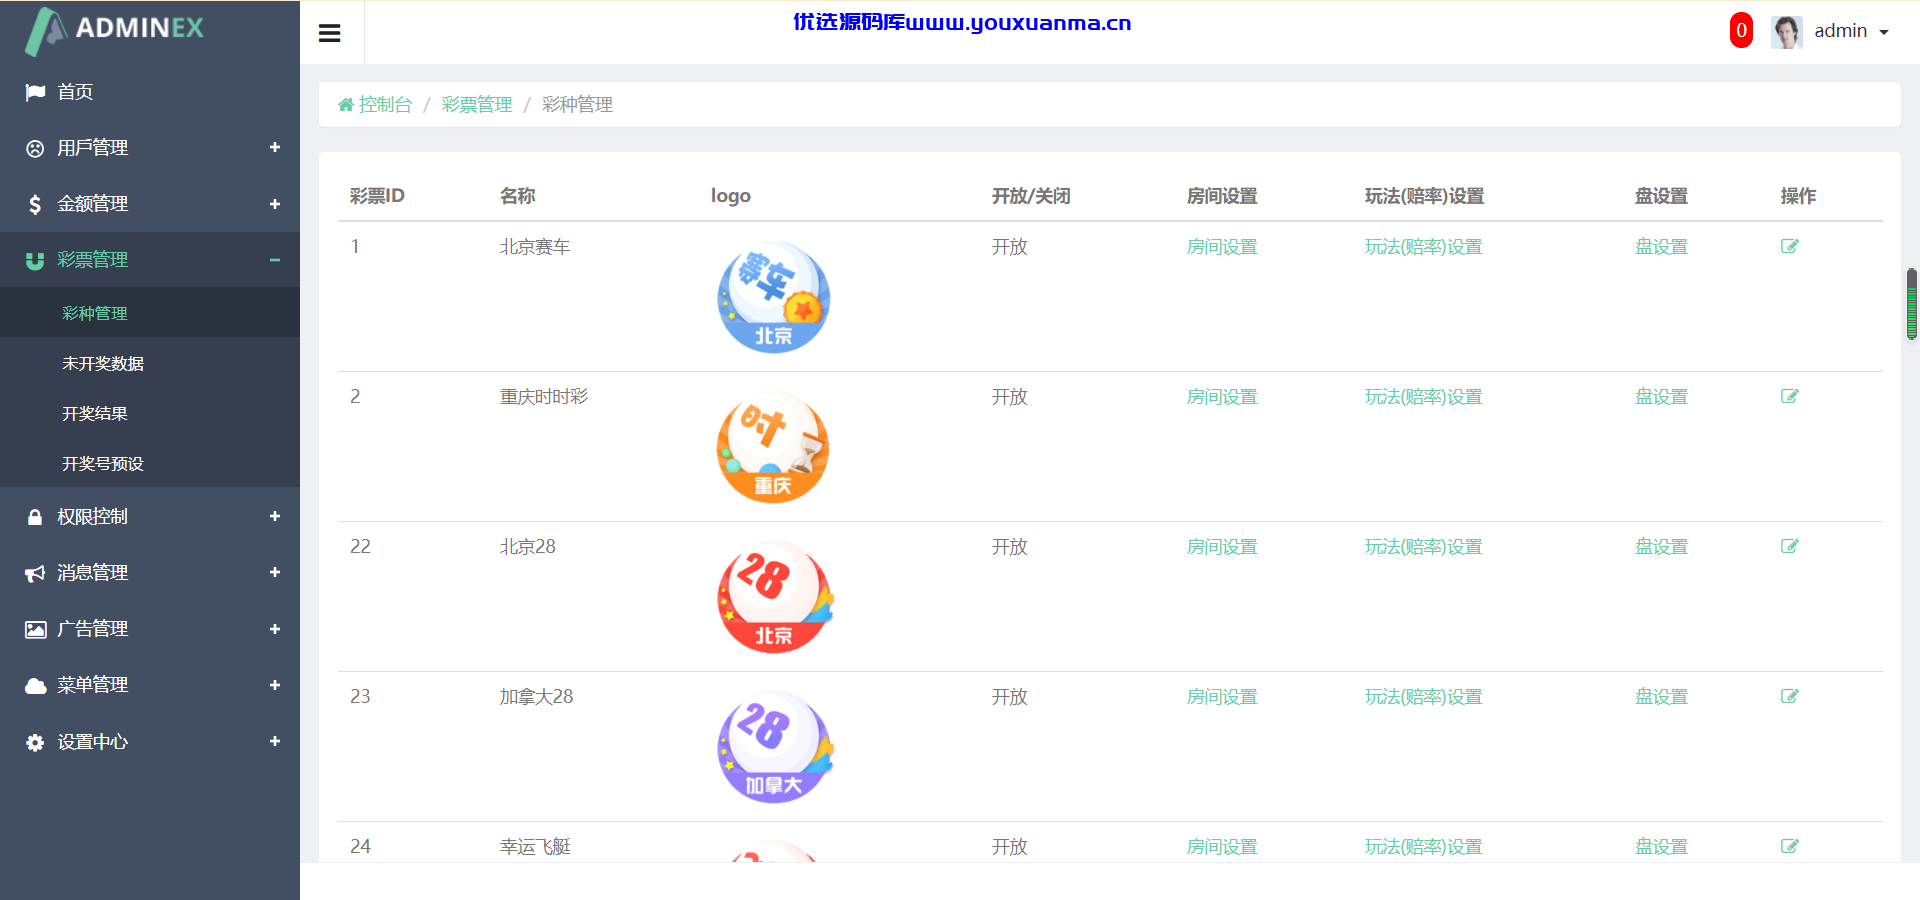Click the 北京赛车 logo image
The height and width of the screenshot is (900, 1920).
click(774, 297)
